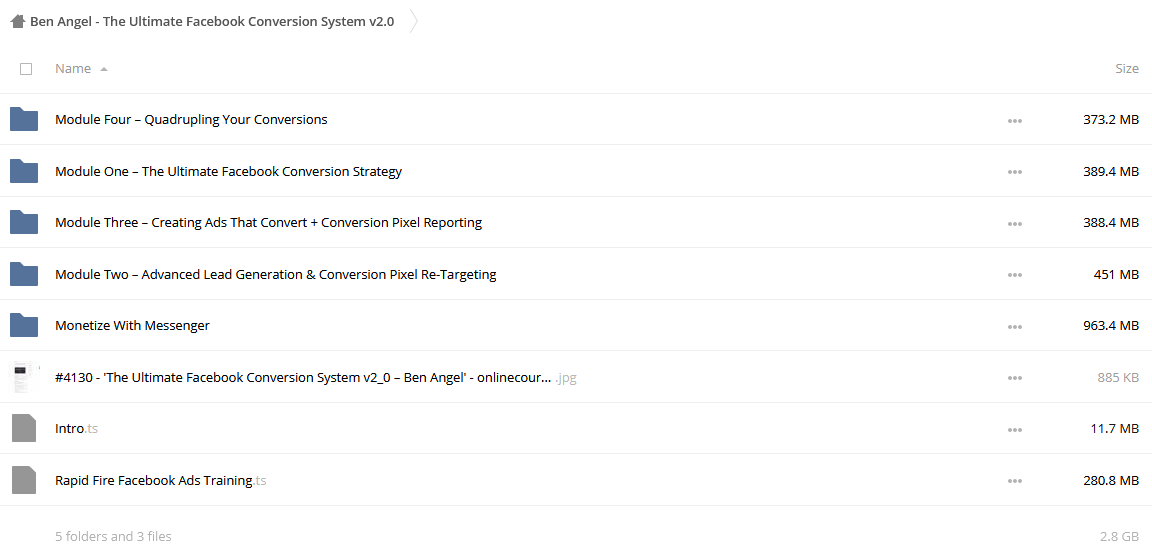This screenshot has width=1152, height=558.
Task: Open more actions for Rapid Fire Training
Action: pos(1015,481)
